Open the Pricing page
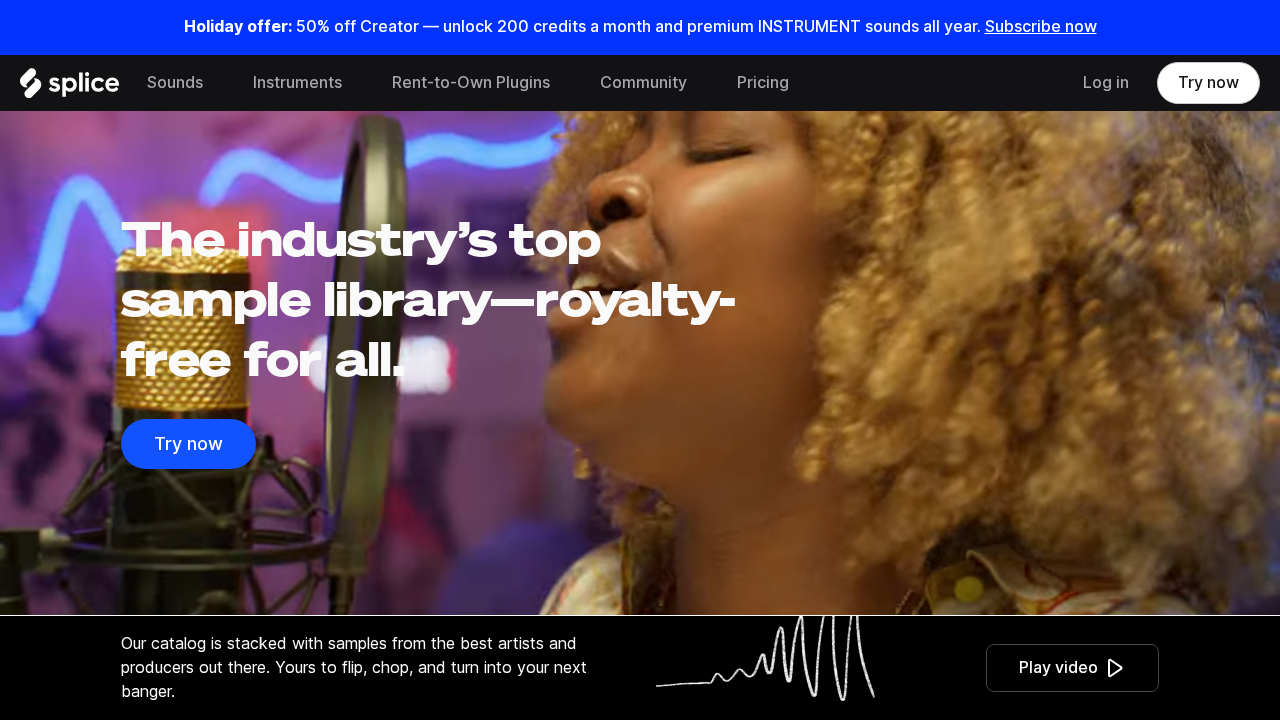 [763, 83]
